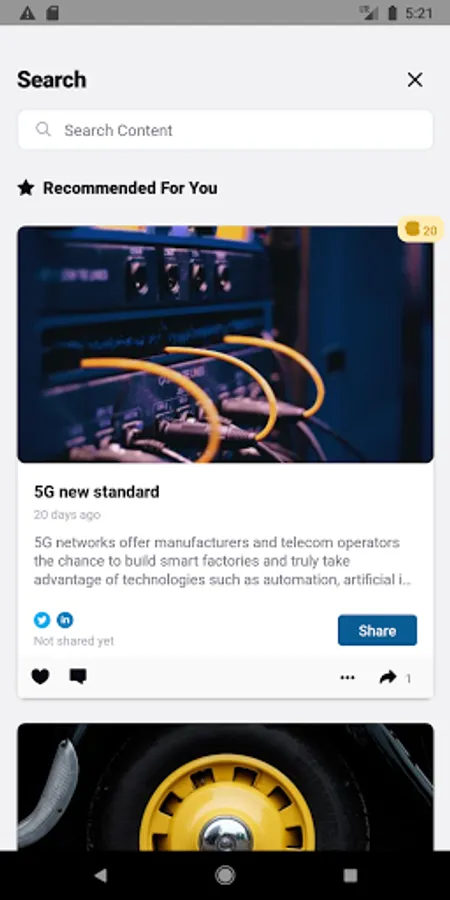Open the three-dots more options menu
The height and width of the screenshot is (900, 450).
347,677
